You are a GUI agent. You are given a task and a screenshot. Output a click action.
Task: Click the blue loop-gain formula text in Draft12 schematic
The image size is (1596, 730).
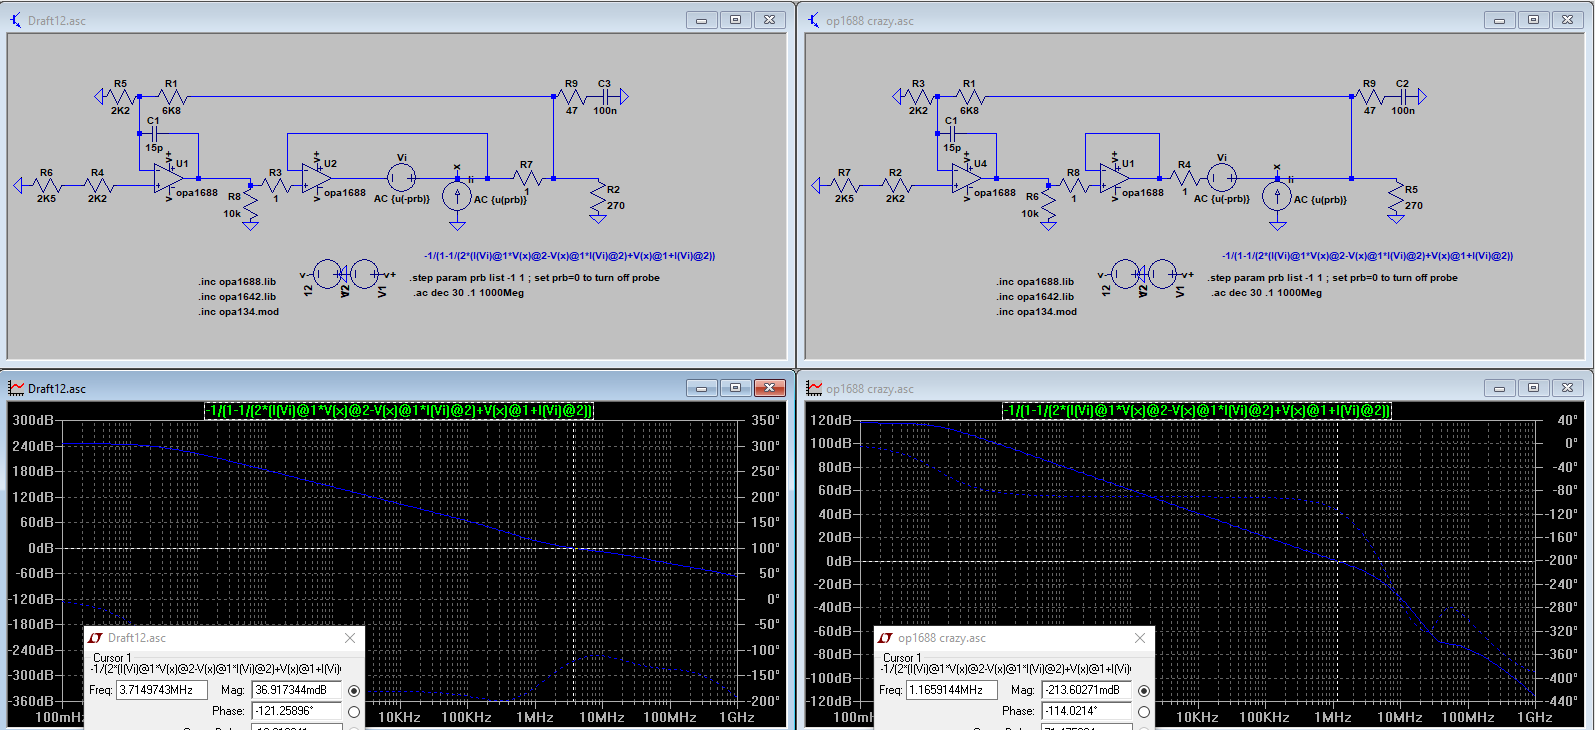click(569, 256)
